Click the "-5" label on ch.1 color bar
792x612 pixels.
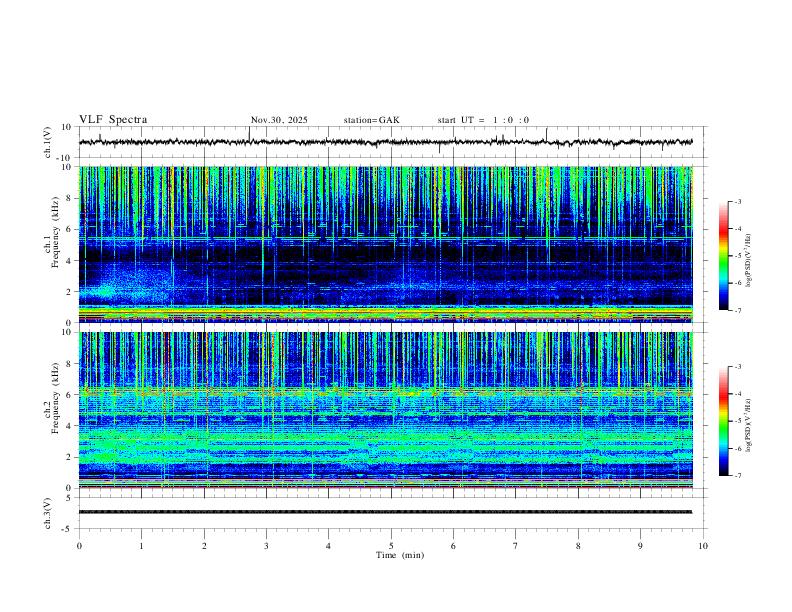(x=738, y=256)
